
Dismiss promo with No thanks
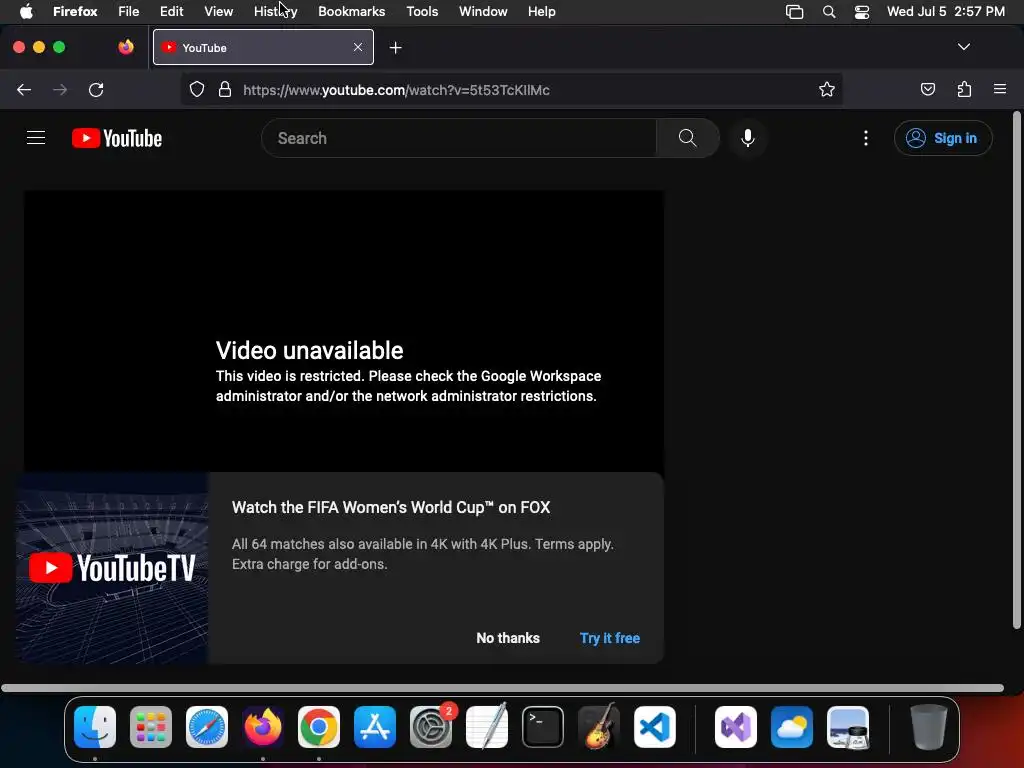(x=507, y=638)
